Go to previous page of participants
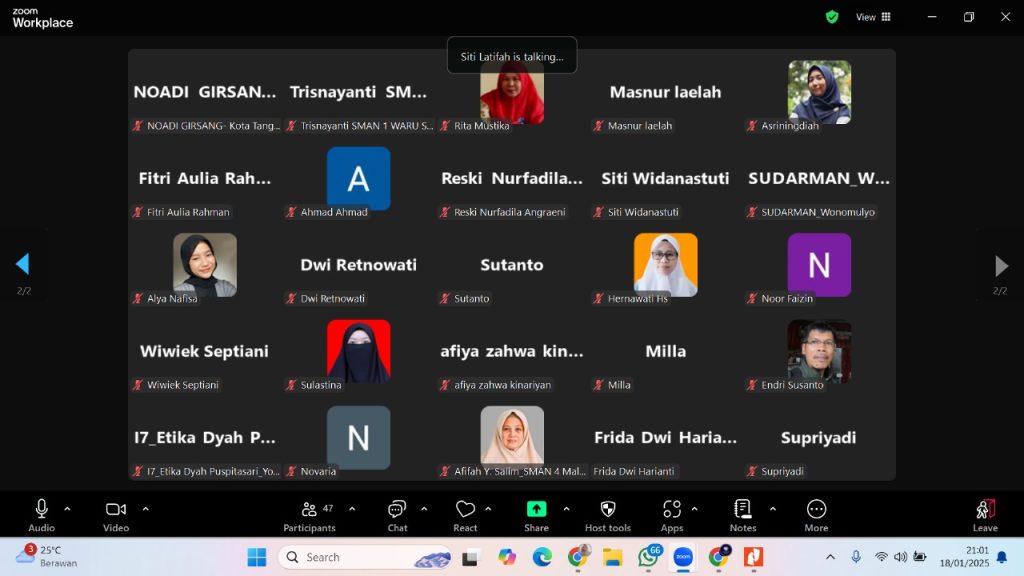The width and height of the screenshot is (1024, 576). click(22, 264)
